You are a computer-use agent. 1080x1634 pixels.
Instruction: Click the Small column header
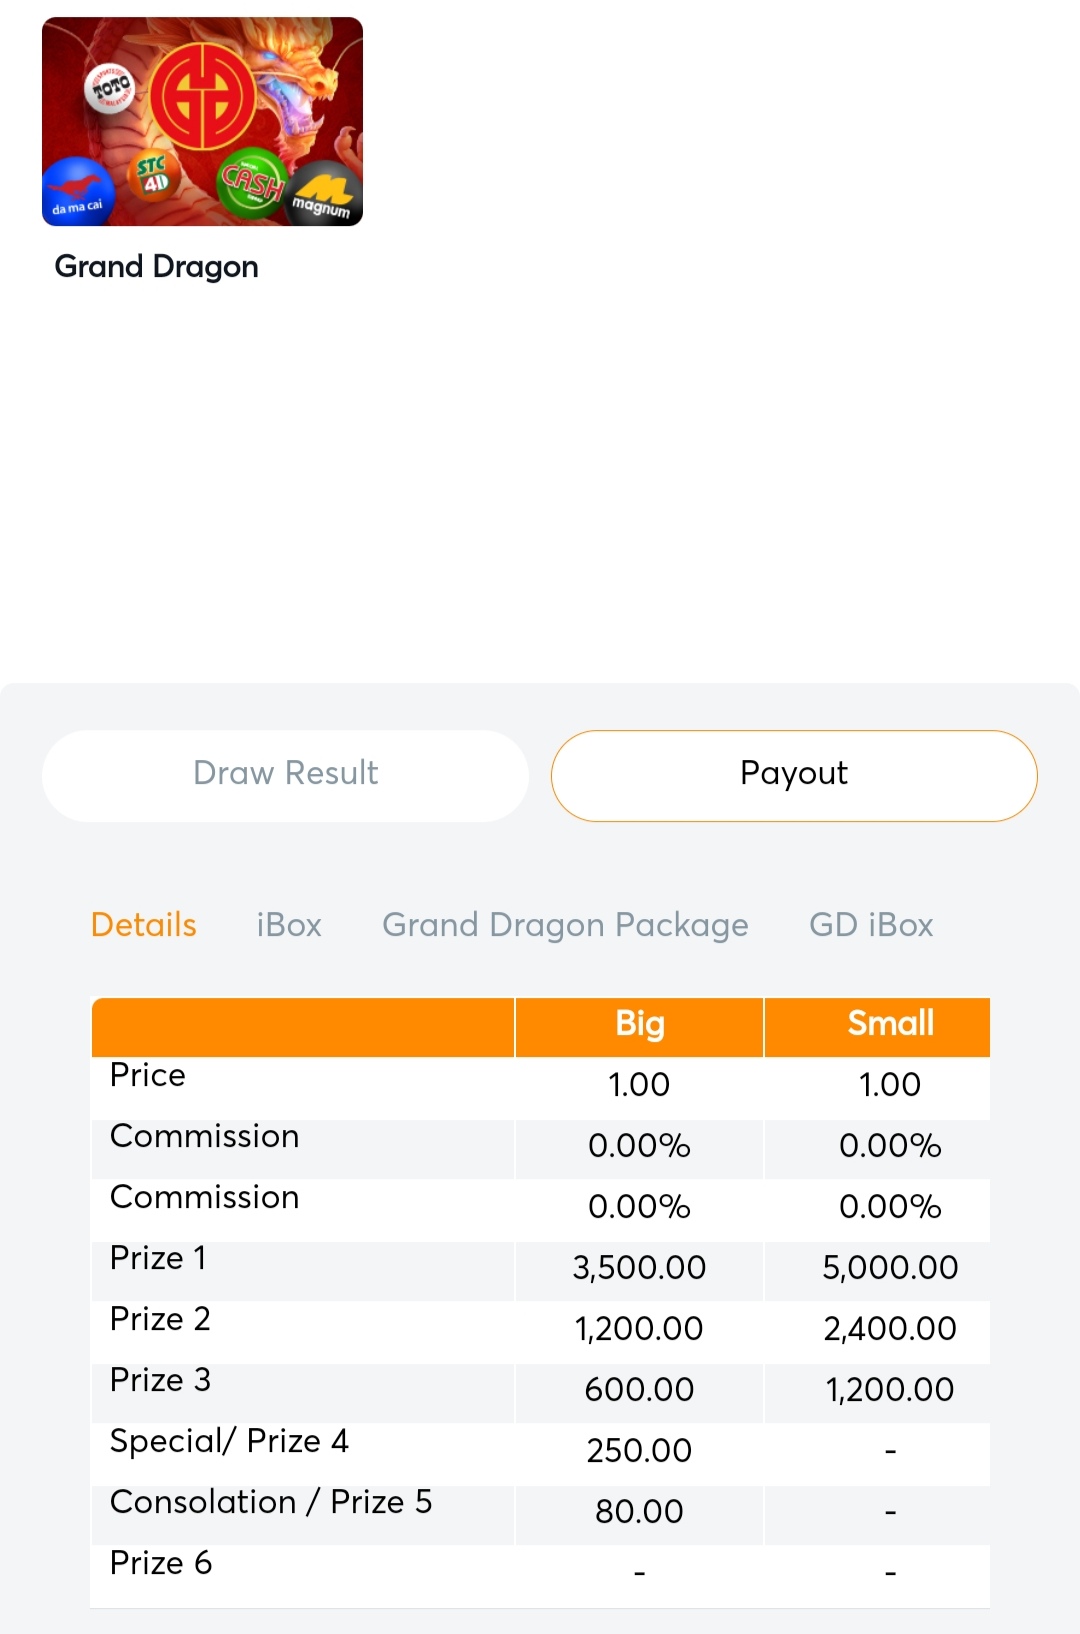(x=890, y=1024)
